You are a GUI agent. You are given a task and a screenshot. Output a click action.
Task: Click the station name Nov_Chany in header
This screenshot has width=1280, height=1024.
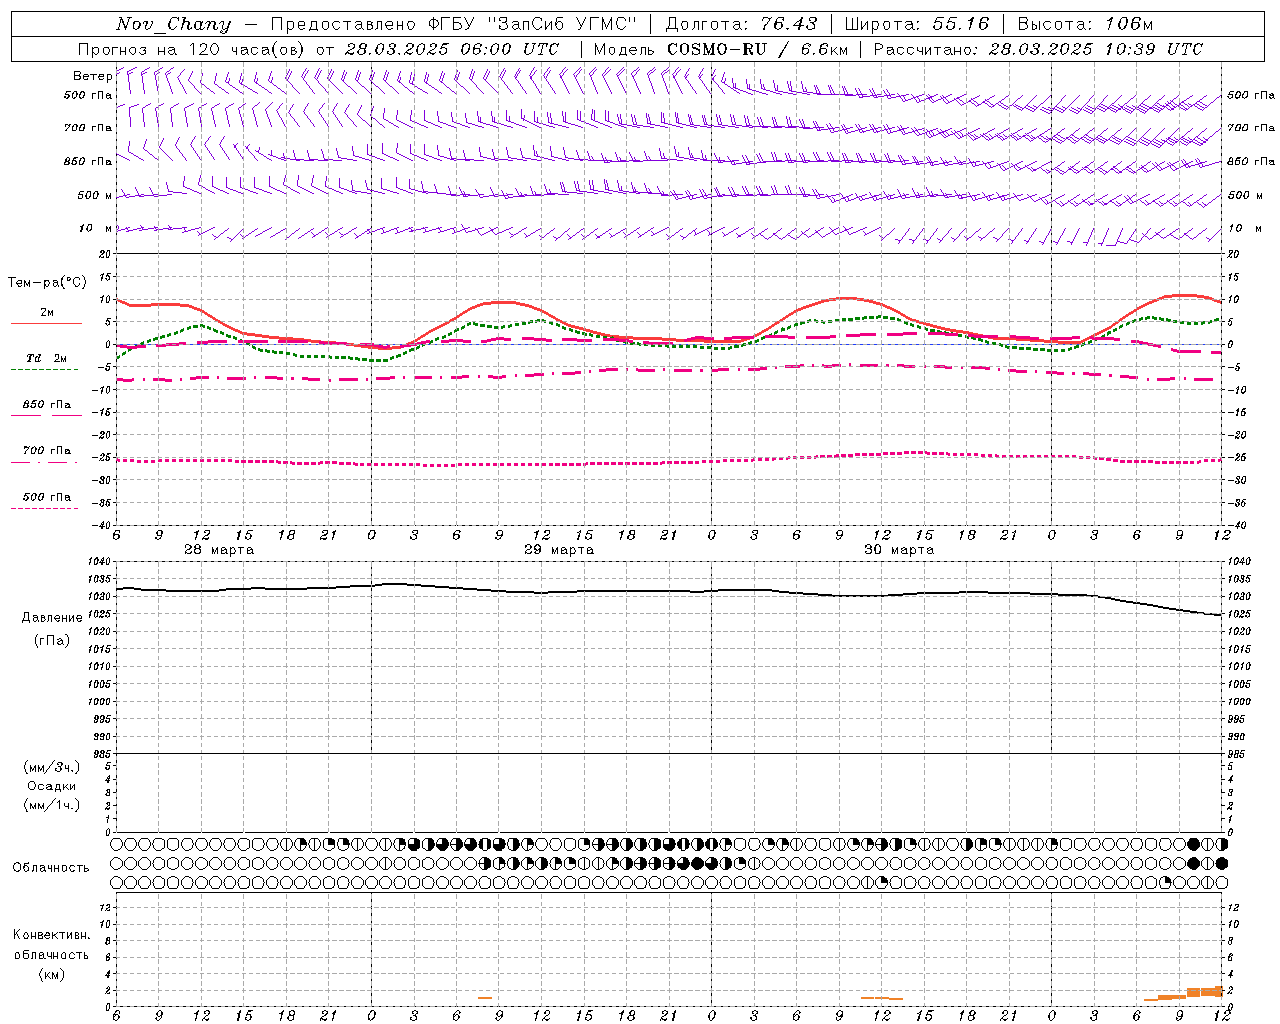pyautogui.click(x=173, y=24)
